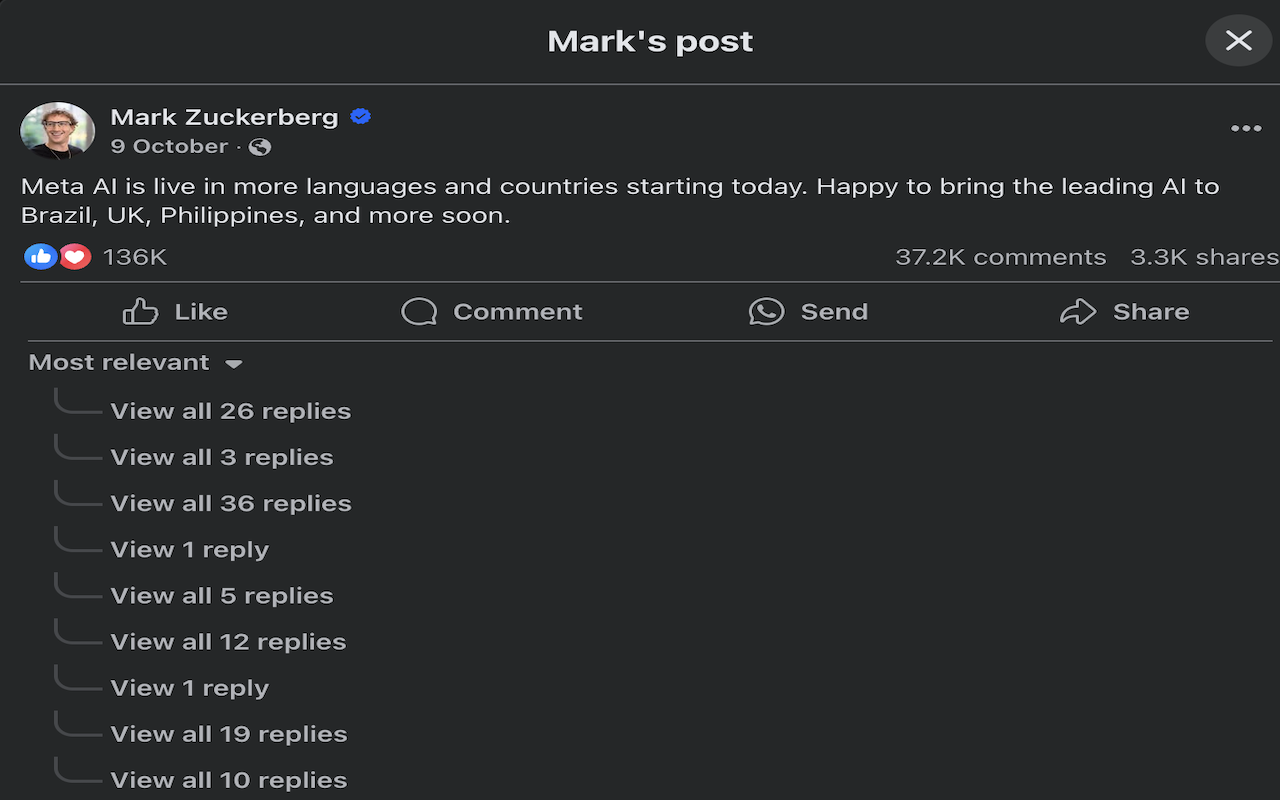This screenshot has width=1280, height=800.
Task: Click the red heart reaction icon
Action: tap(75, 257)
